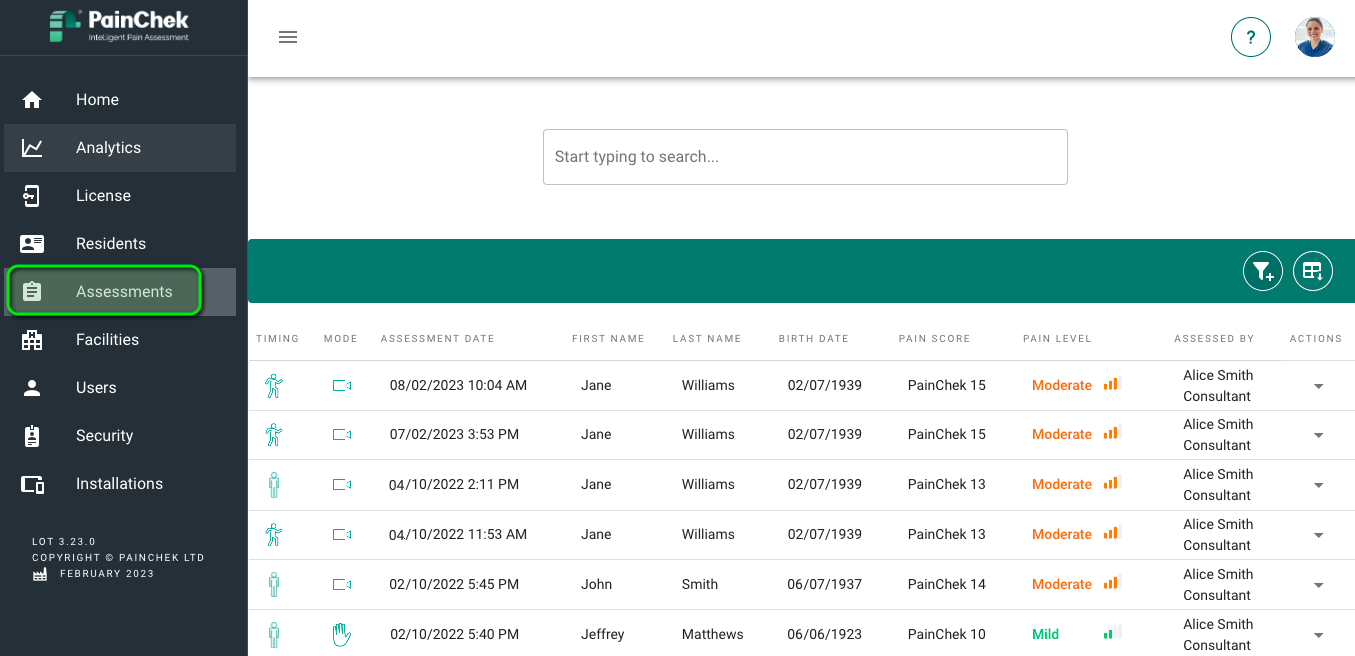This screenshot has height=656, width=1355.
Task: Click date 08/02/2023 10:04 AM
Action: tap(458, 386)
